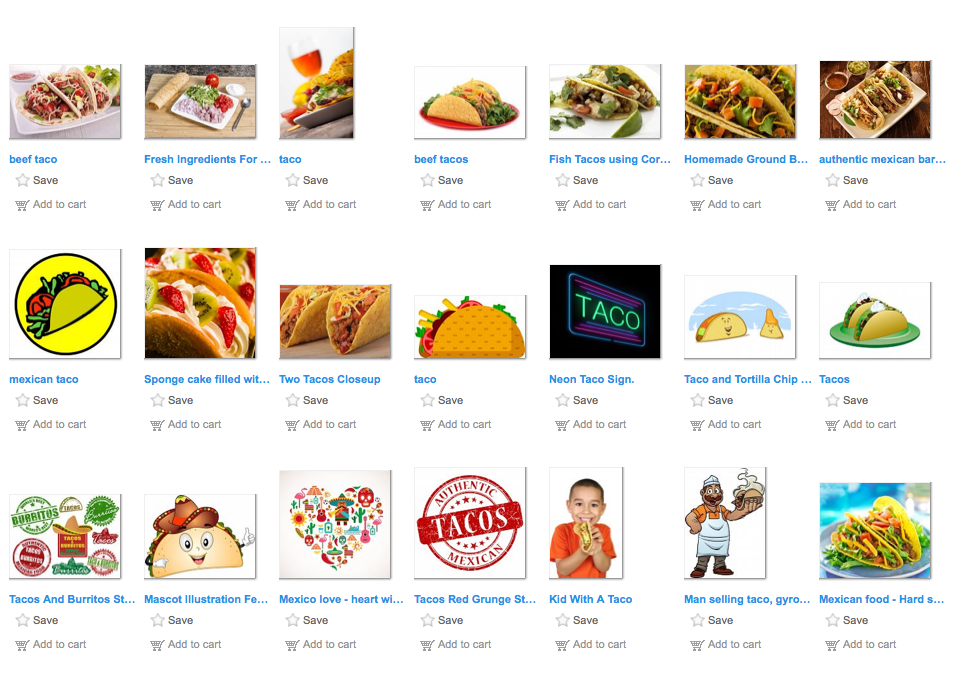Open the taco with wine glass thumbnail
Viewport: 964px width, 686px height.
coord(317,83)
